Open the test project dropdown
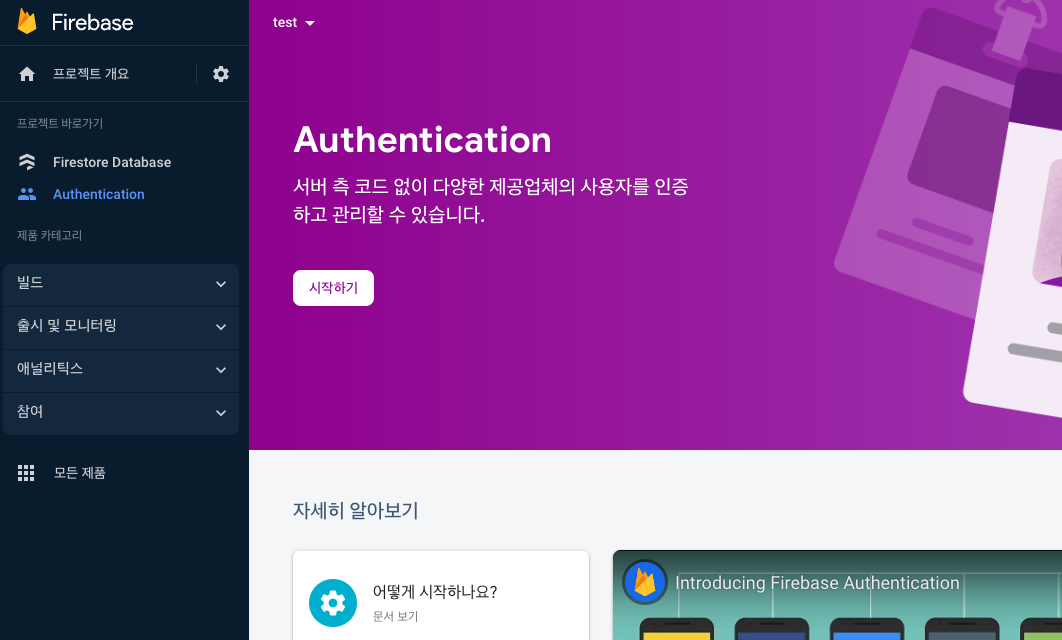The width and height of the screenshot is (1062, 640). pyautogui.click(x=294, y=23)
